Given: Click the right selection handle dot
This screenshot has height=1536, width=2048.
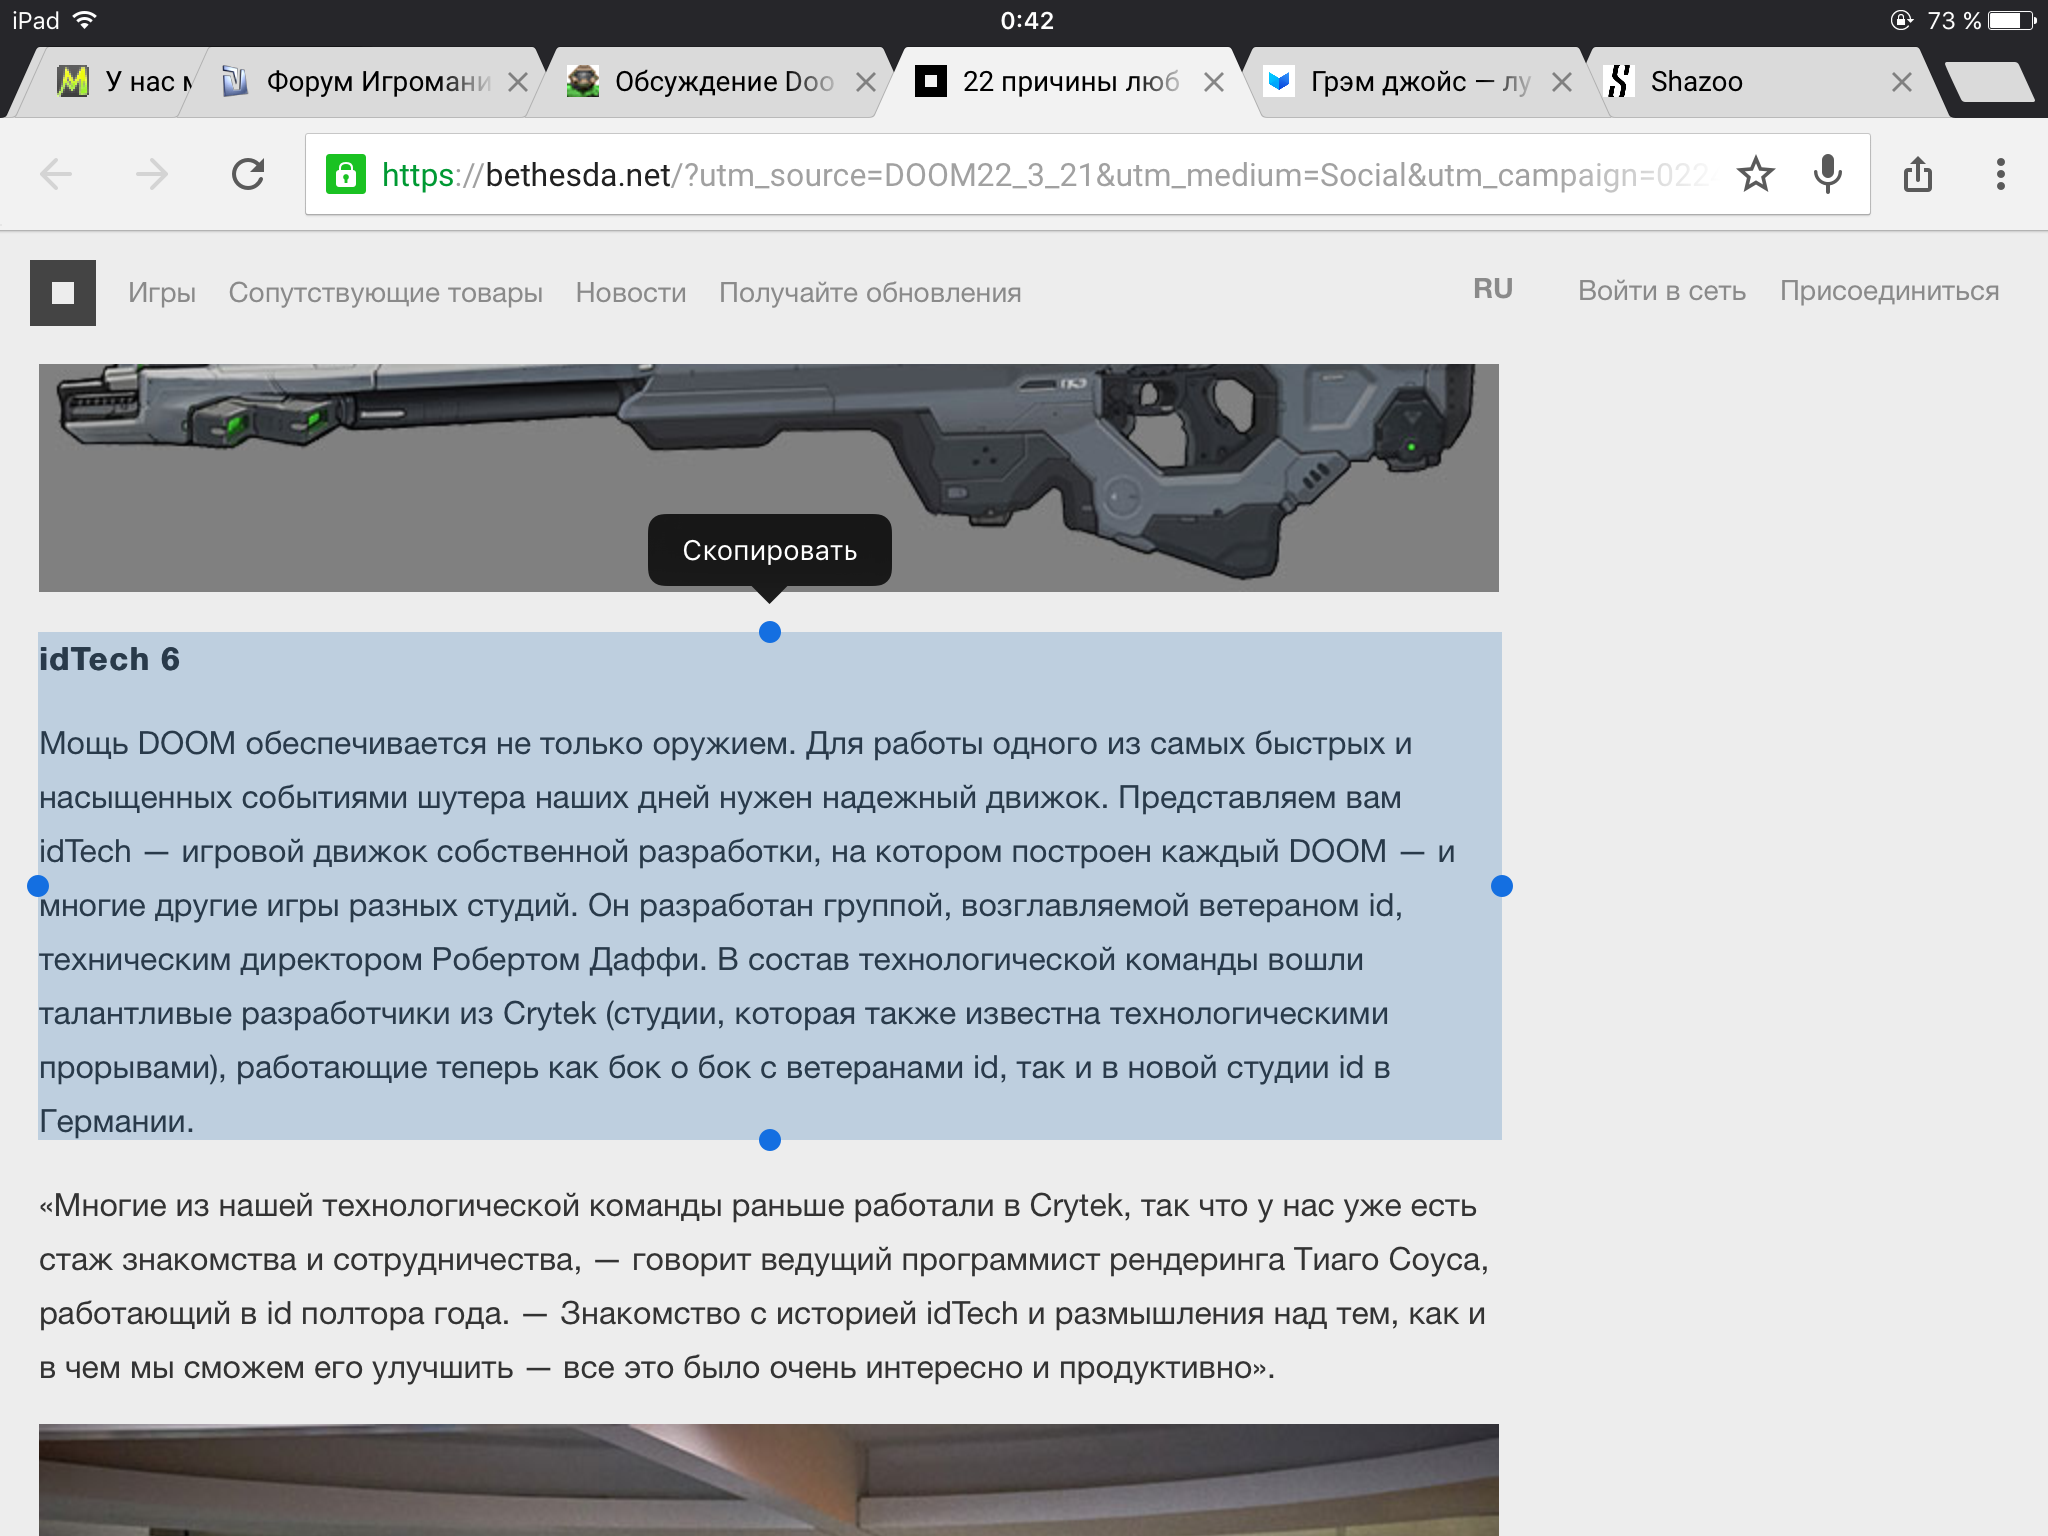Looking at the screenshot, I should tap(1502, 886).
